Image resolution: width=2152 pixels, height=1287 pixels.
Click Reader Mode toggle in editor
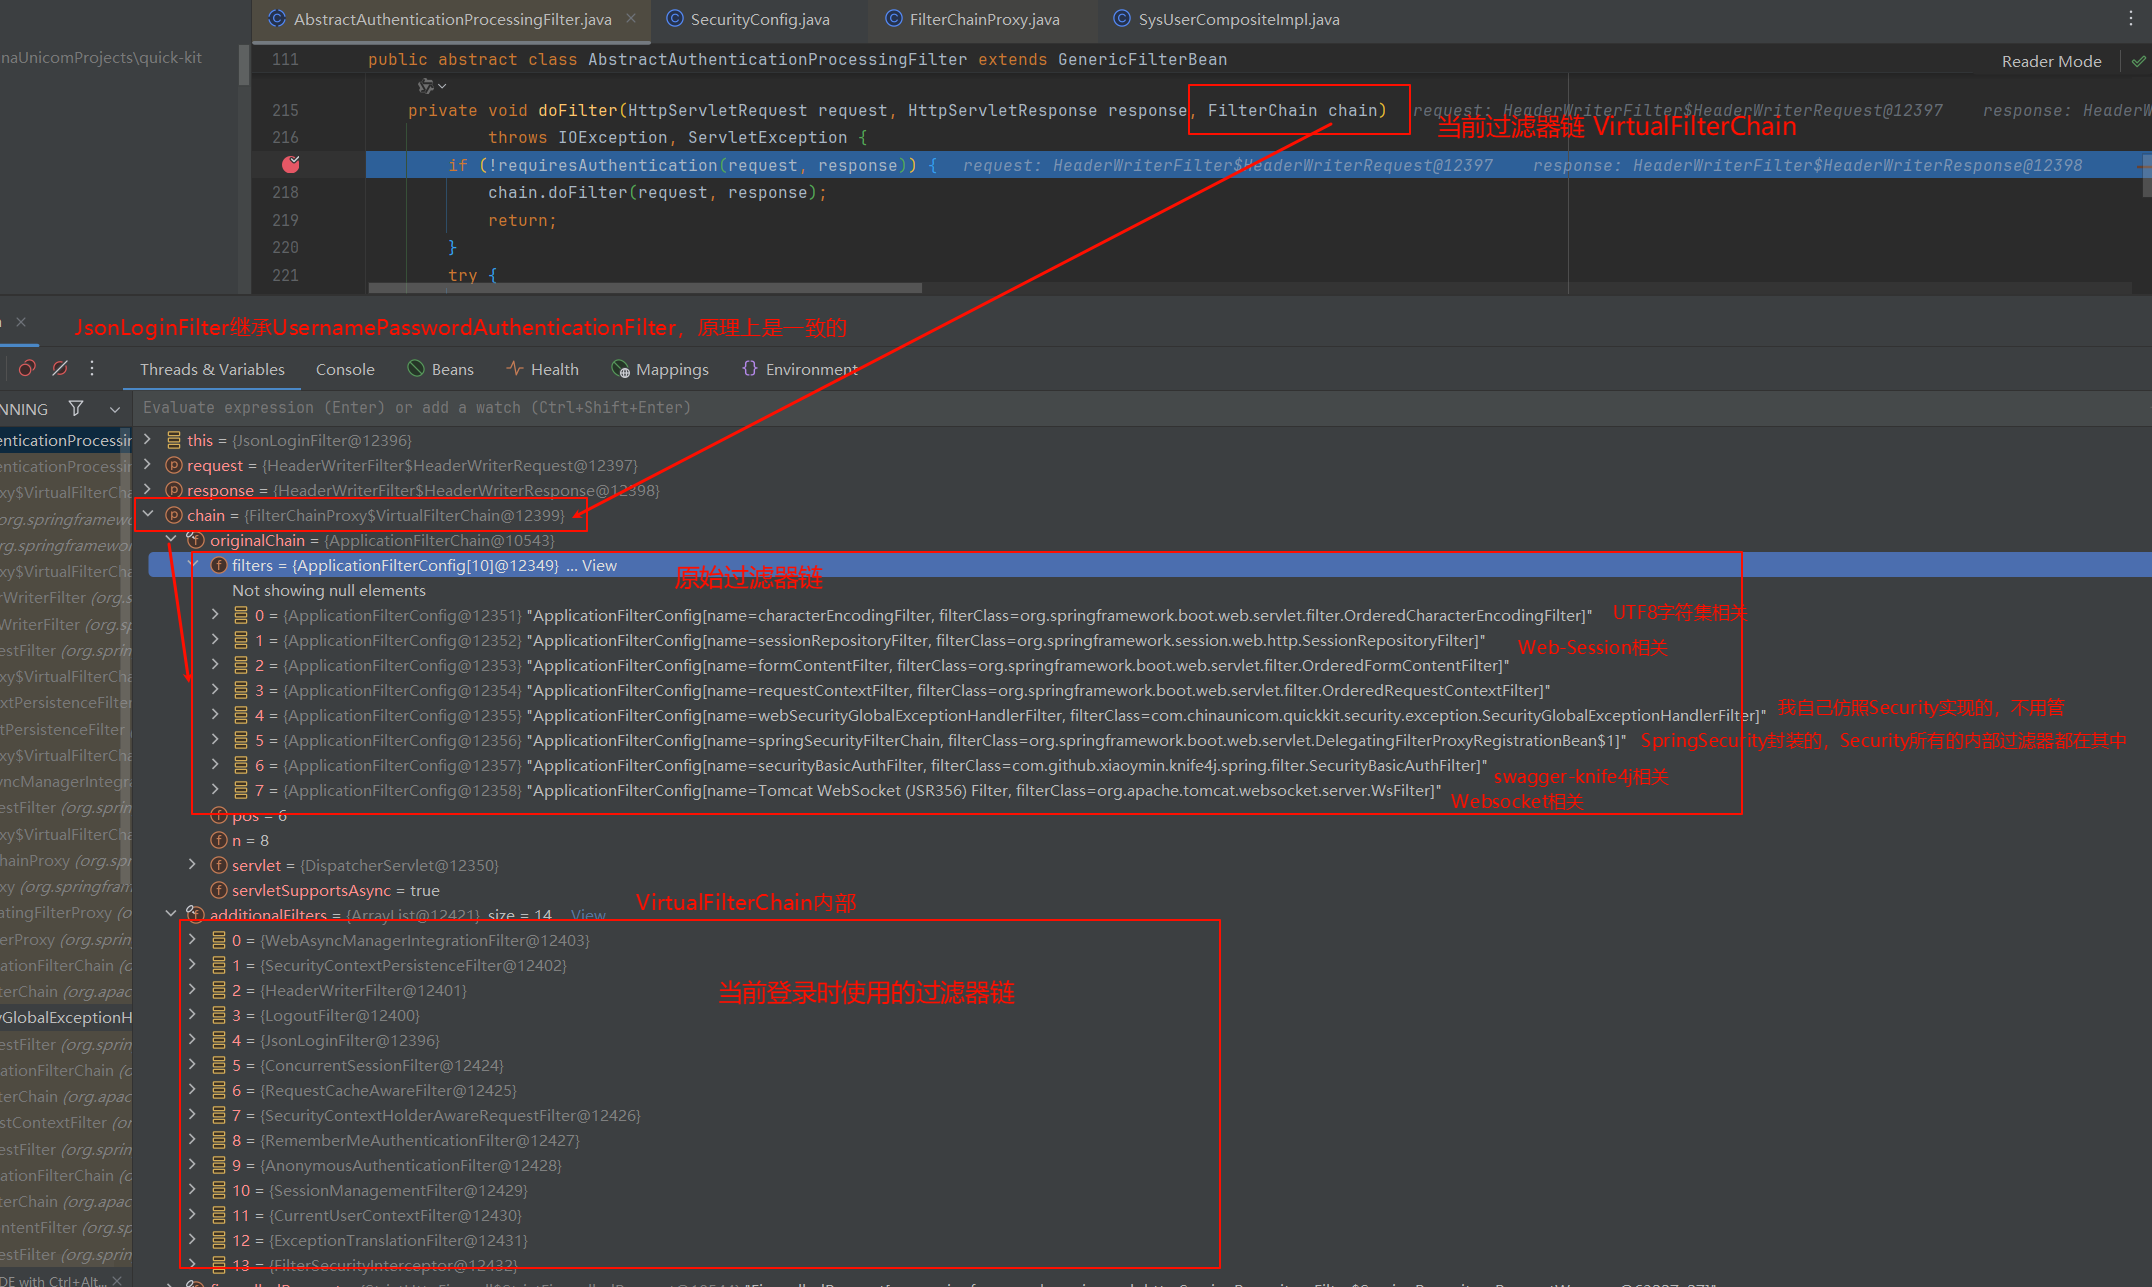(x=2051, y=61)
